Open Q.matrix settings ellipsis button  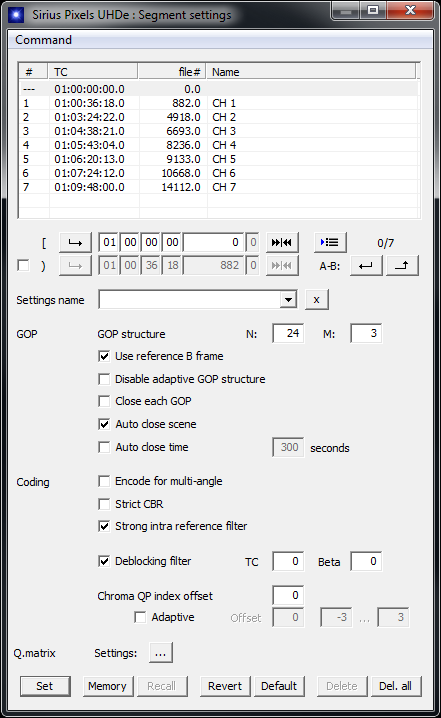(161, 653)
